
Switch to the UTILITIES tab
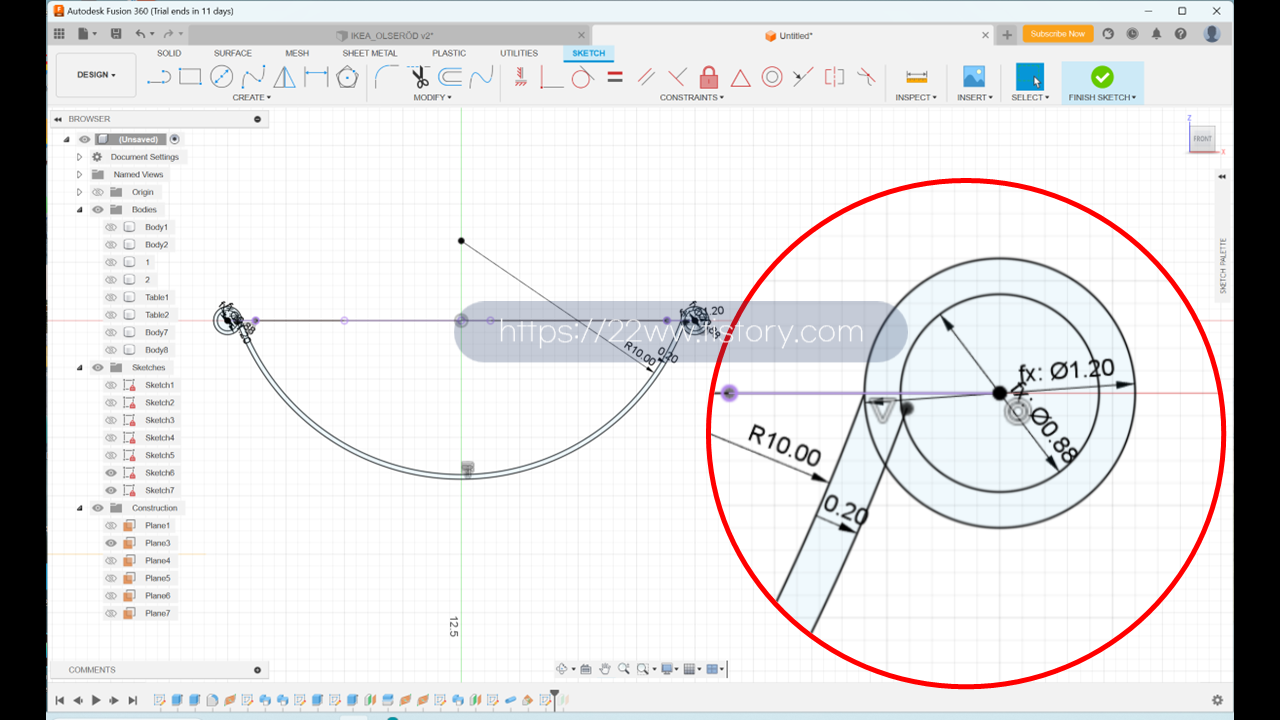pyautogui.click(x=519, y=53)
